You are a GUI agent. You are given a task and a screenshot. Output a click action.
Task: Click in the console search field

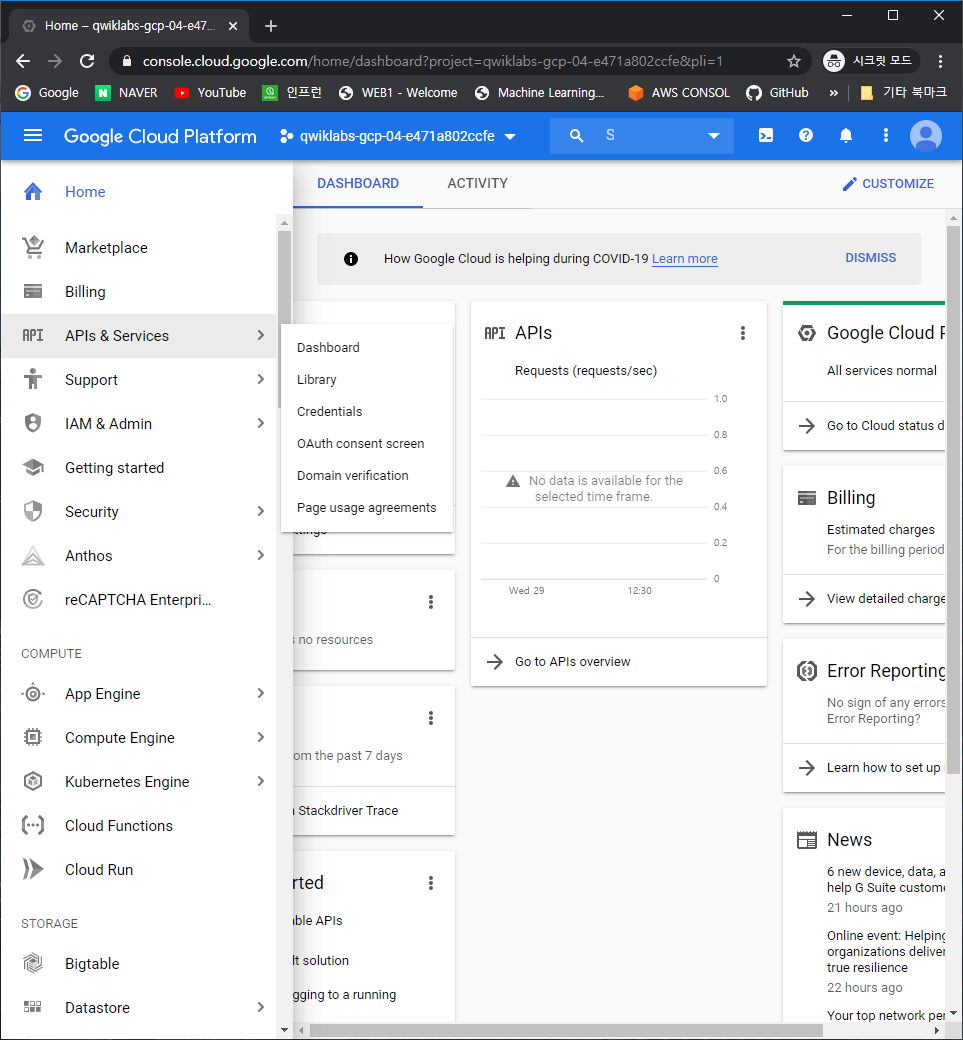(641, 135)
